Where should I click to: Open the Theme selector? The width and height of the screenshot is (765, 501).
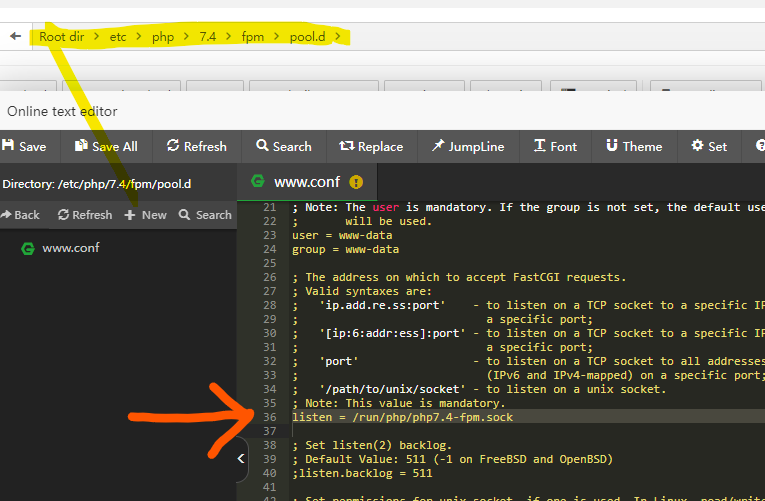632,146
